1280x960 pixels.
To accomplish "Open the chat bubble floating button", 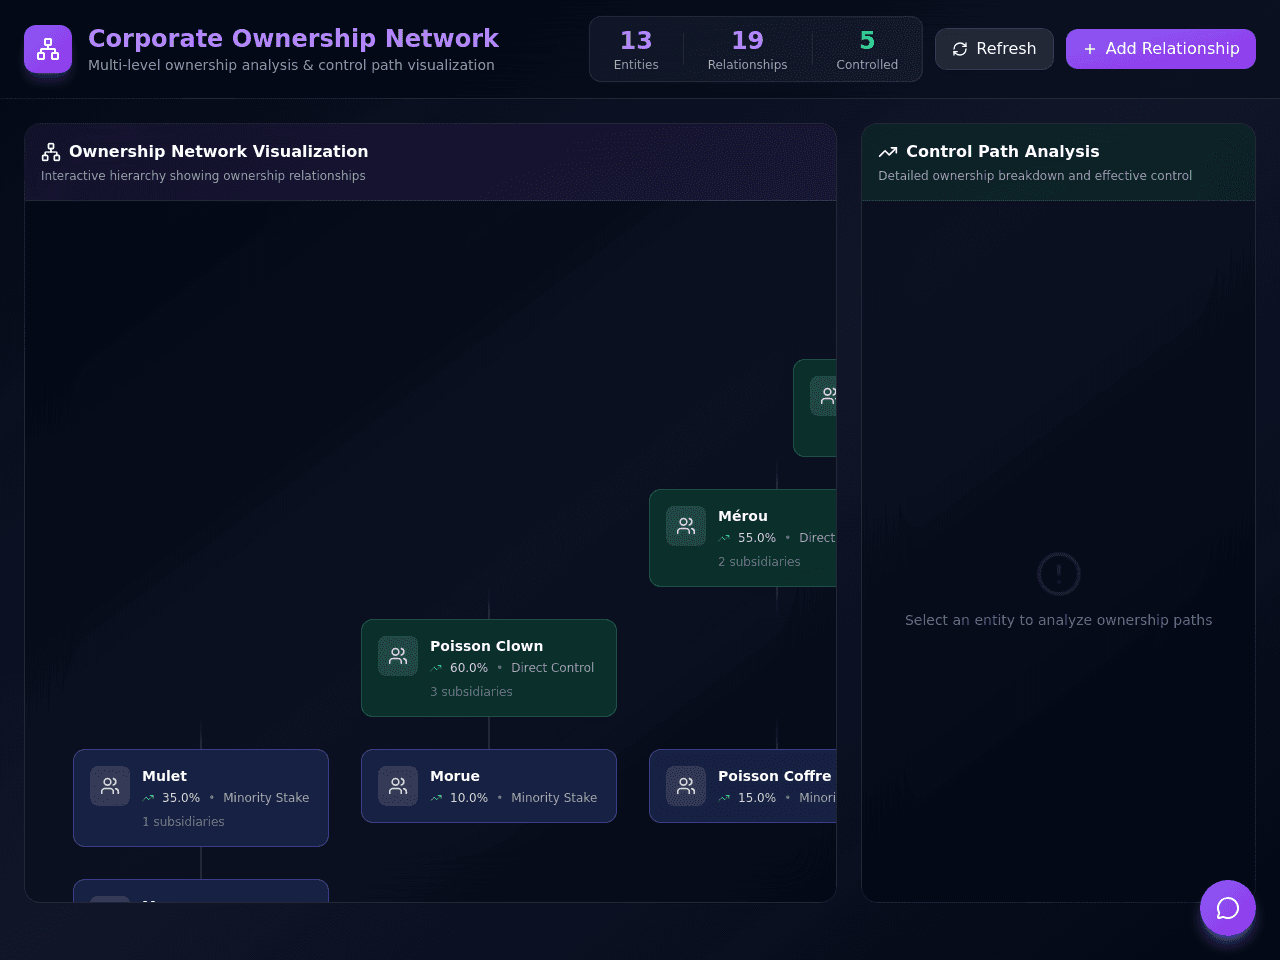I will point(1228,908).
